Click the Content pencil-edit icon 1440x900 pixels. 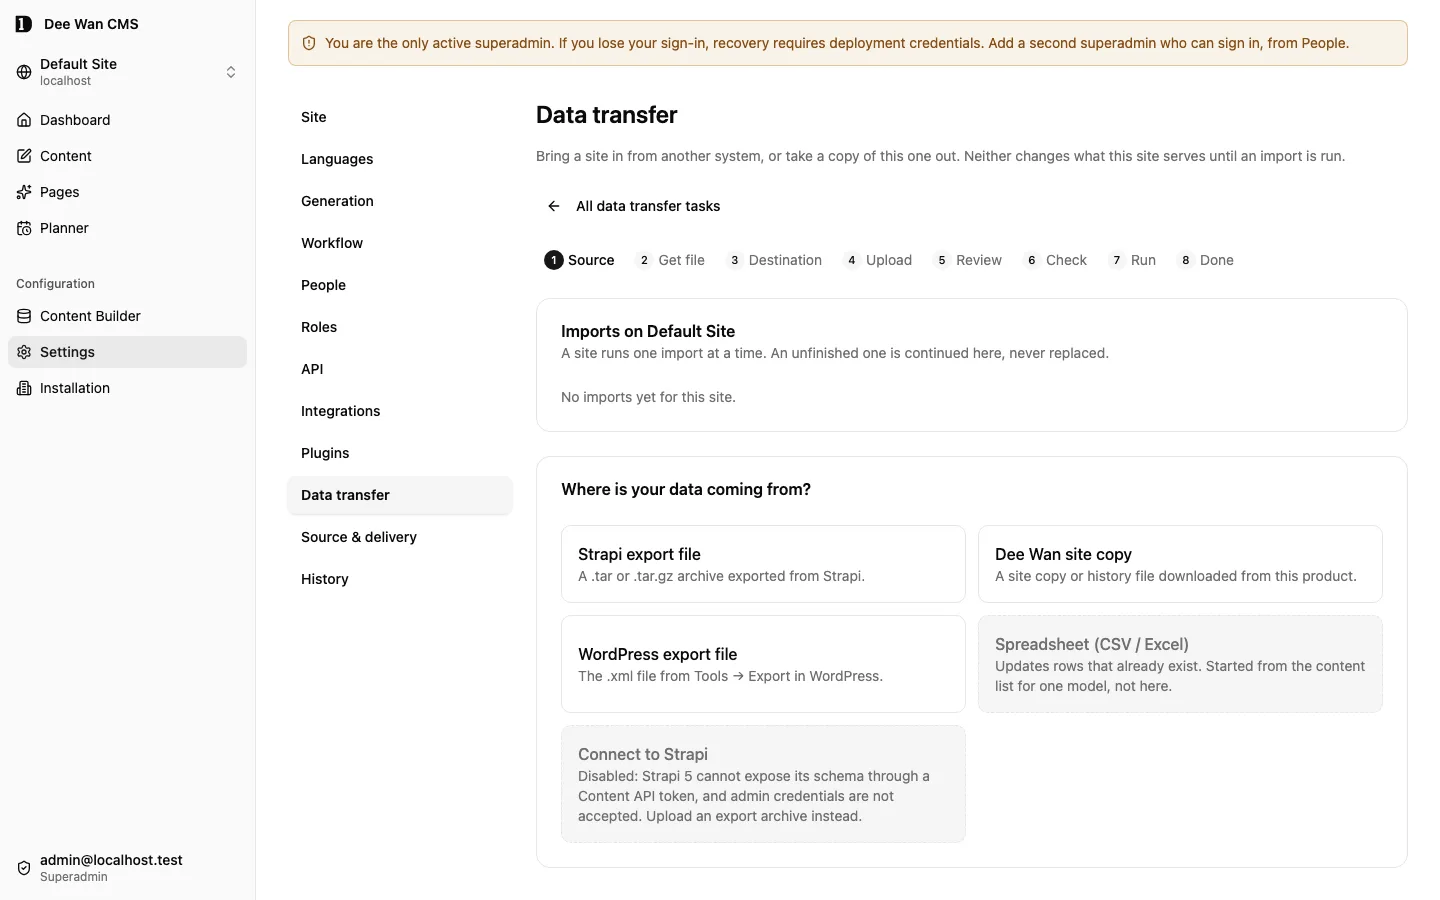pyautogui.click(x=24, y=156)
